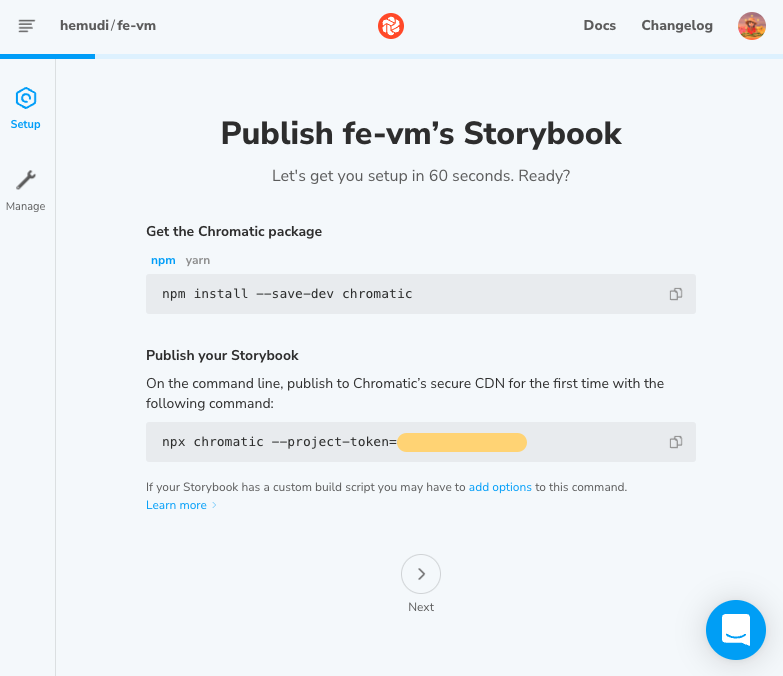
Task: Click the Next label under arrow
Action: pyautogui.click(x=421, y=607)
